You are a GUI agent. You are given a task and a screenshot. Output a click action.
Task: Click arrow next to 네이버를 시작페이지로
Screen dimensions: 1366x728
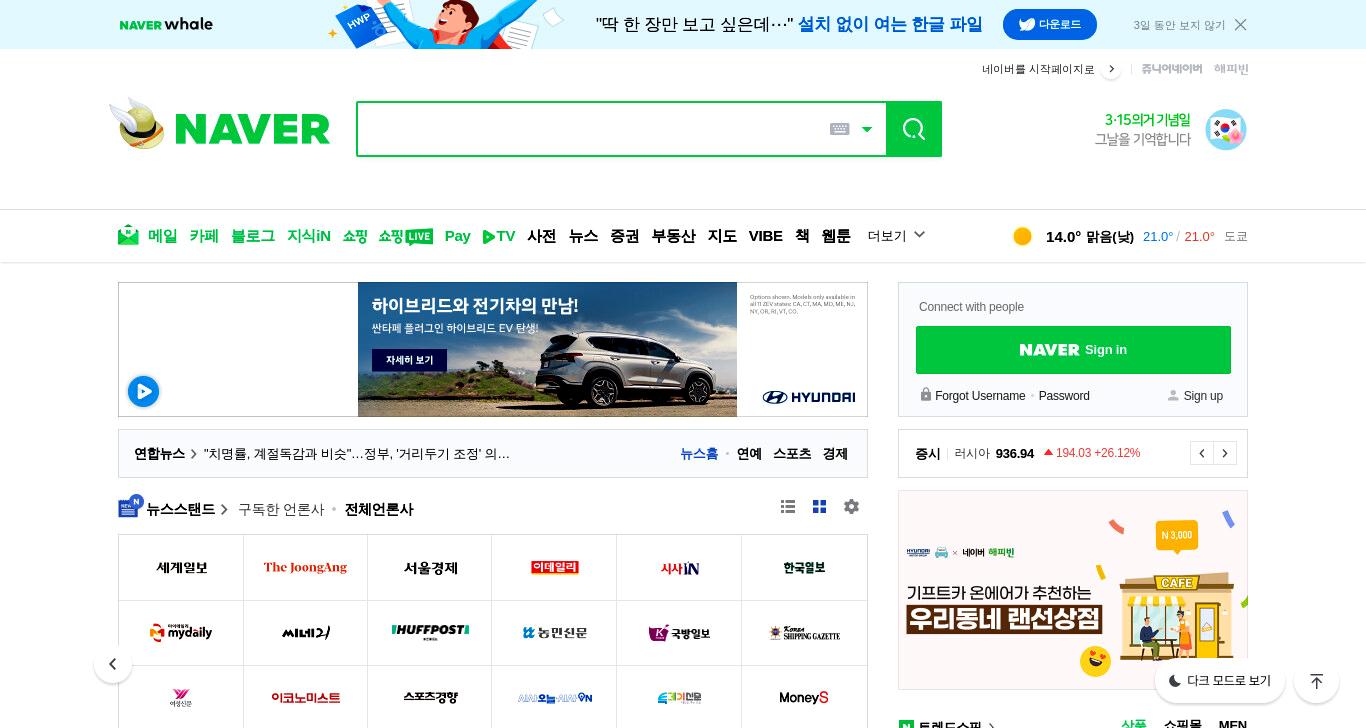pyautogui.click(x=1111, y=69)
